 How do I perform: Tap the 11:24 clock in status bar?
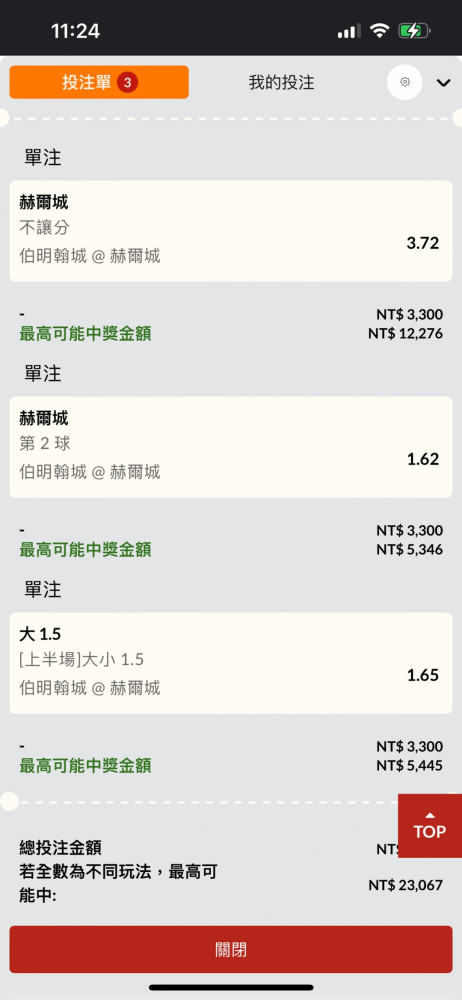[x=75, y=31]
